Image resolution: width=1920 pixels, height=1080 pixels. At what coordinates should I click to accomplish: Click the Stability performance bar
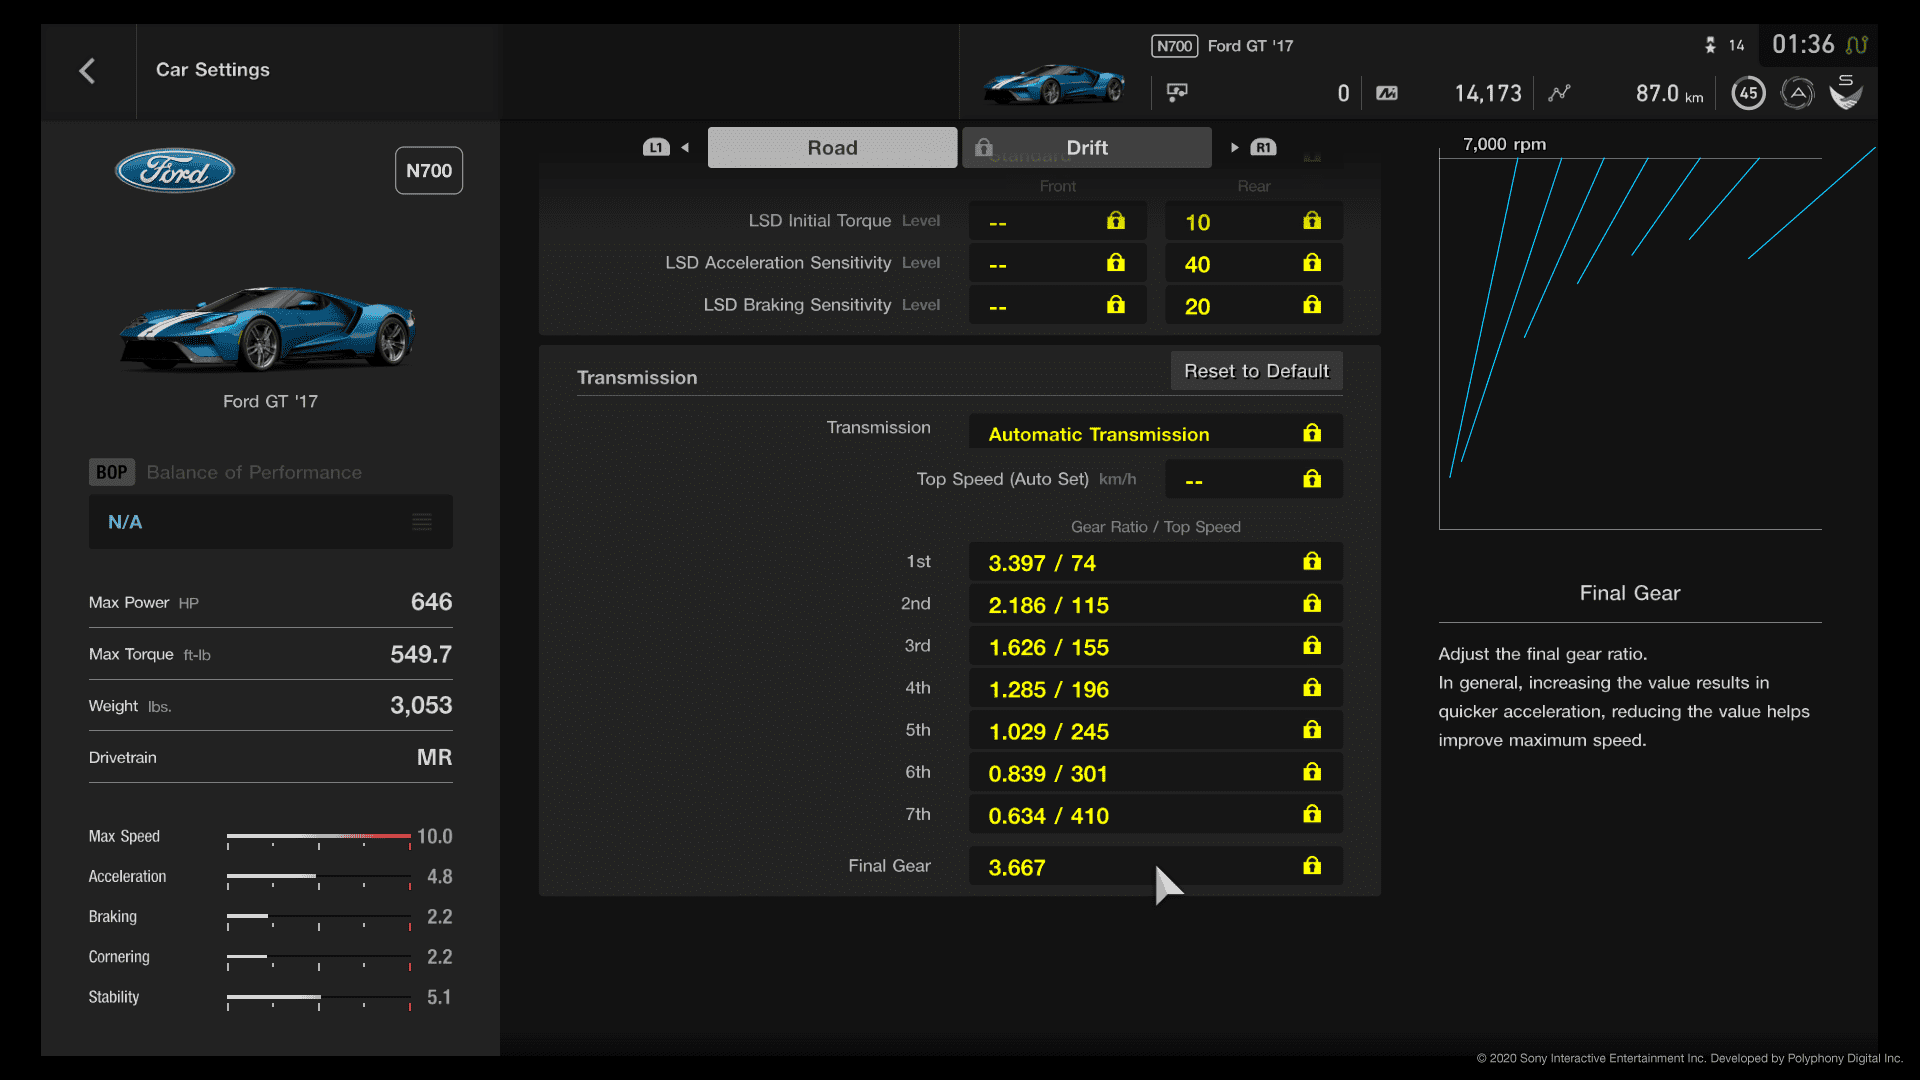pyautogui.click(x=319, y=999)
